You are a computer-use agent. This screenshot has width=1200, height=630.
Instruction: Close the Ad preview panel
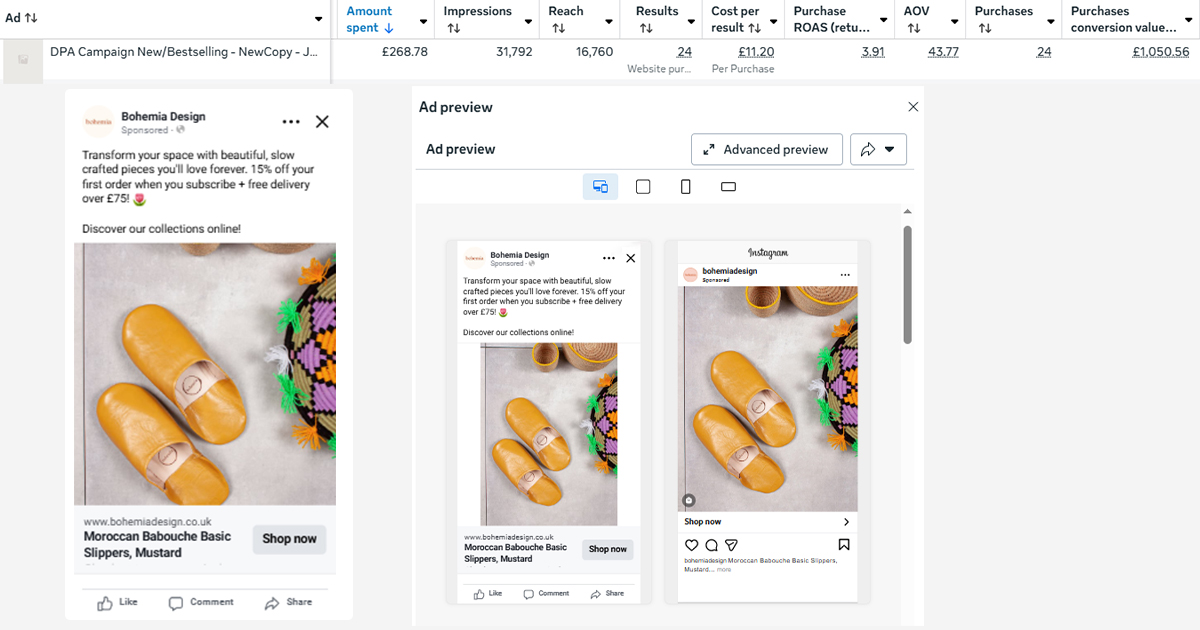tap(912, 107)
